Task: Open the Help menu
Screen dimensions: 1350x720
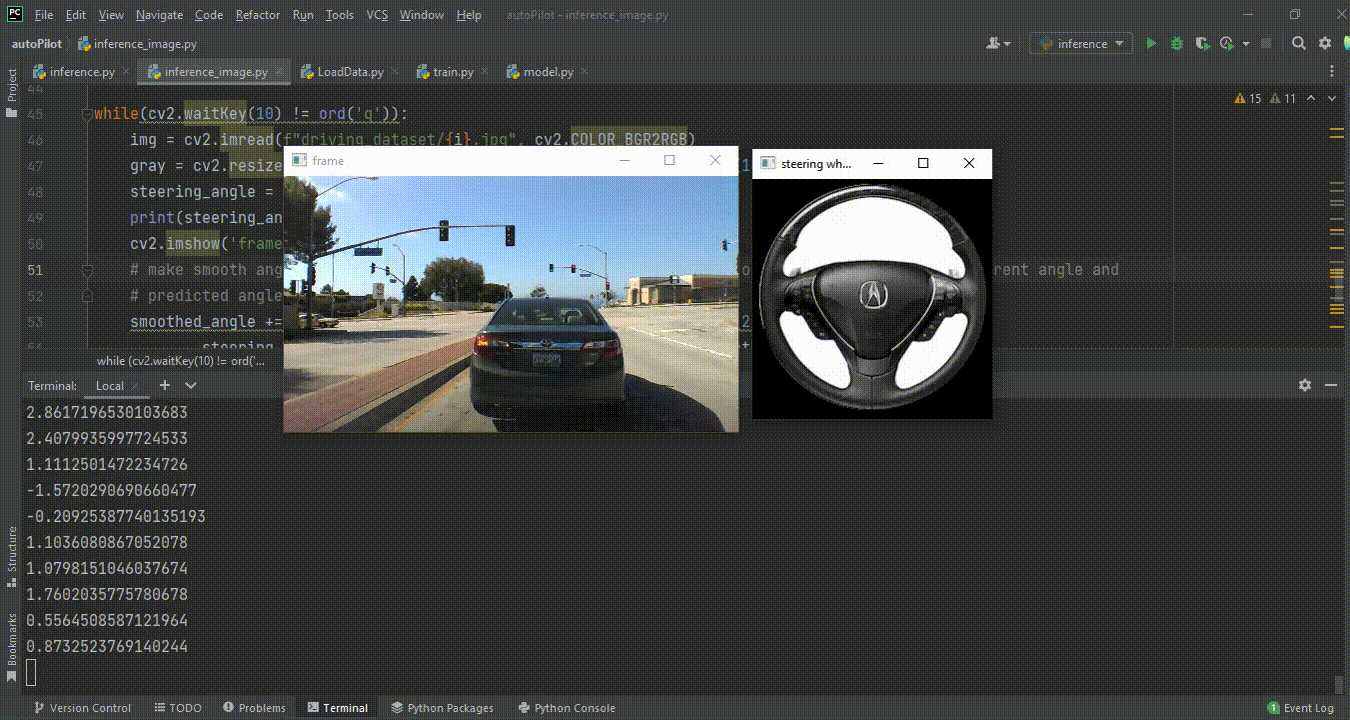Action: coord(468,15)
